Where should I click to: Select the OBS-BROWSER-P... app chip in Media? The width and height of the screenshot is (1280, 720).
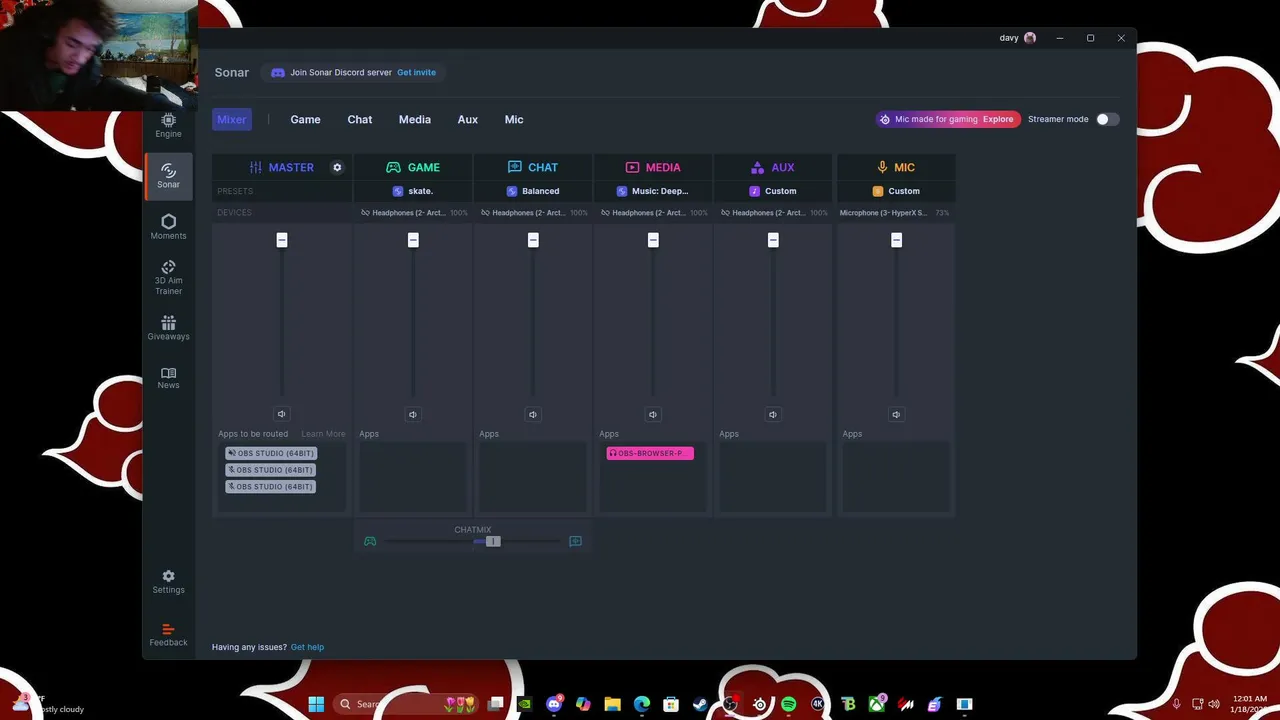[650, 453]
